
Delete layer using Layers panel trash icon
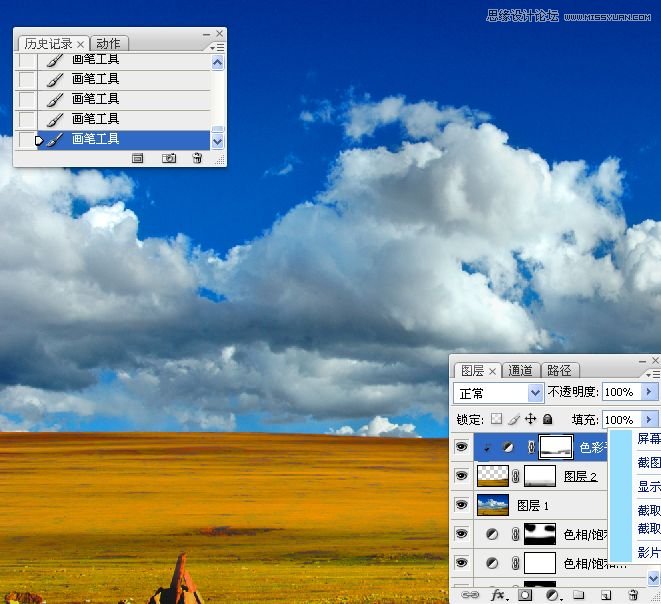633,596
